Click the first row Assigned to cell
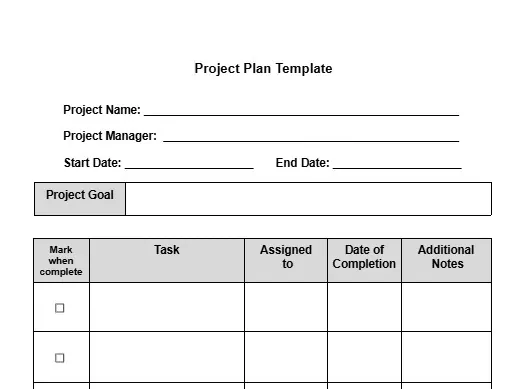This screenshot has height=389, width=526. pyautogui.click(x=286, y=307)
